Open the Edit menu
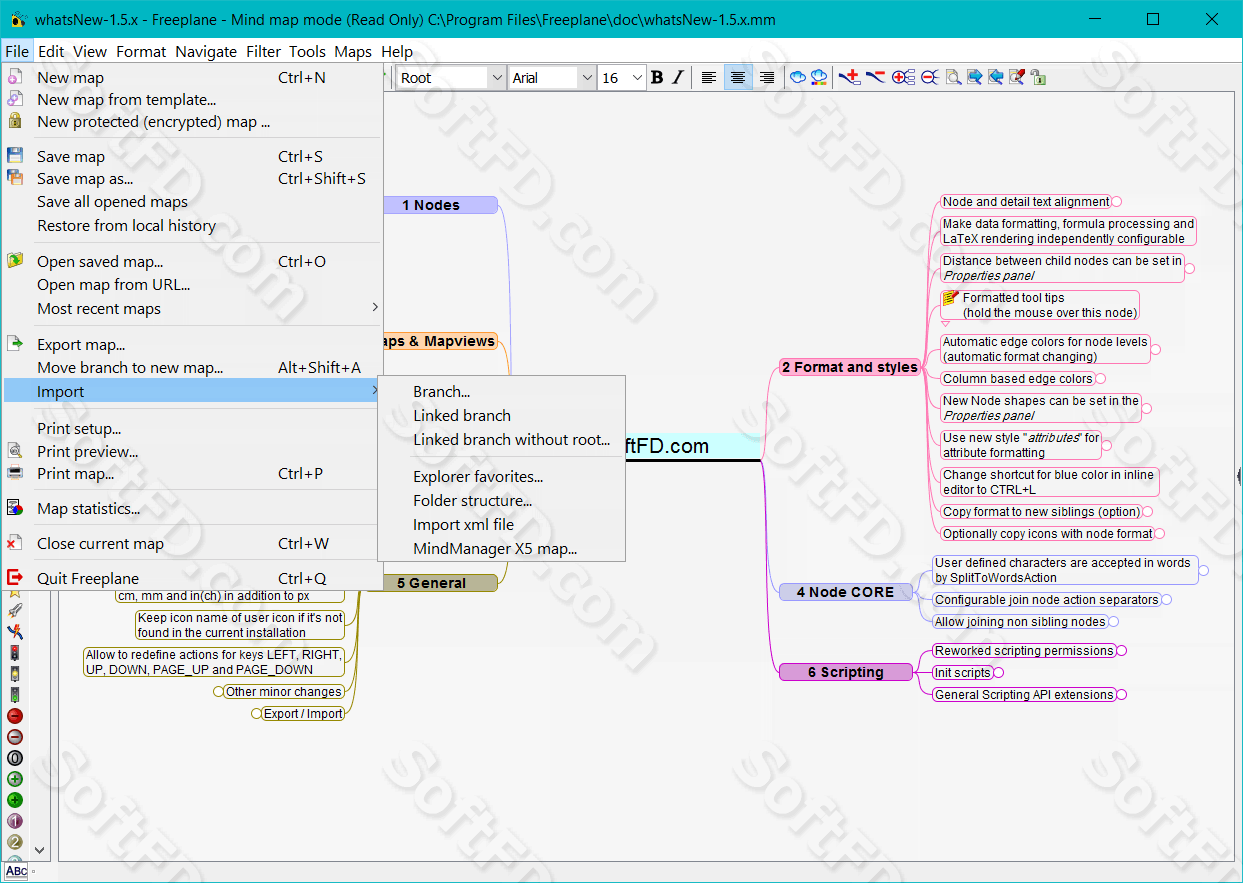Screen dimensions: 1243x883 click(51, 51)
